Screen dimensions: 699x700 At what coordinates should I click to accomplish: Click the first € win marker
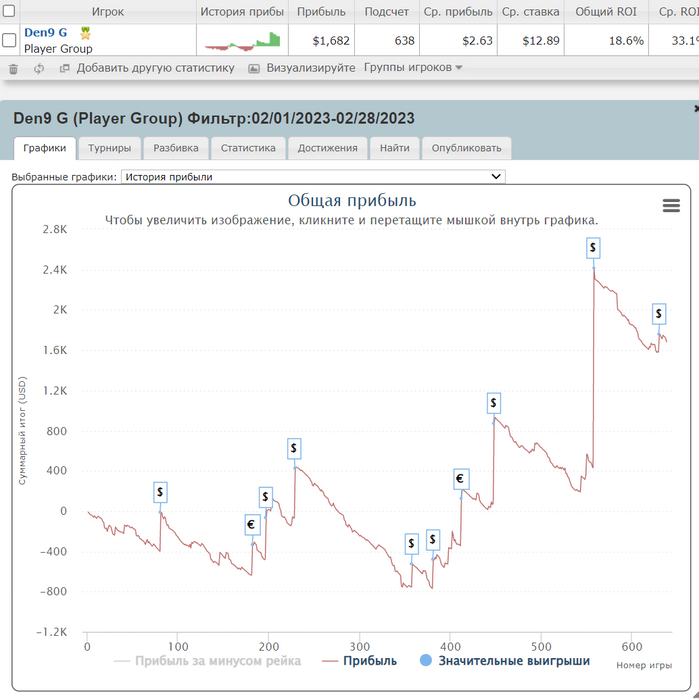(252, 525)
